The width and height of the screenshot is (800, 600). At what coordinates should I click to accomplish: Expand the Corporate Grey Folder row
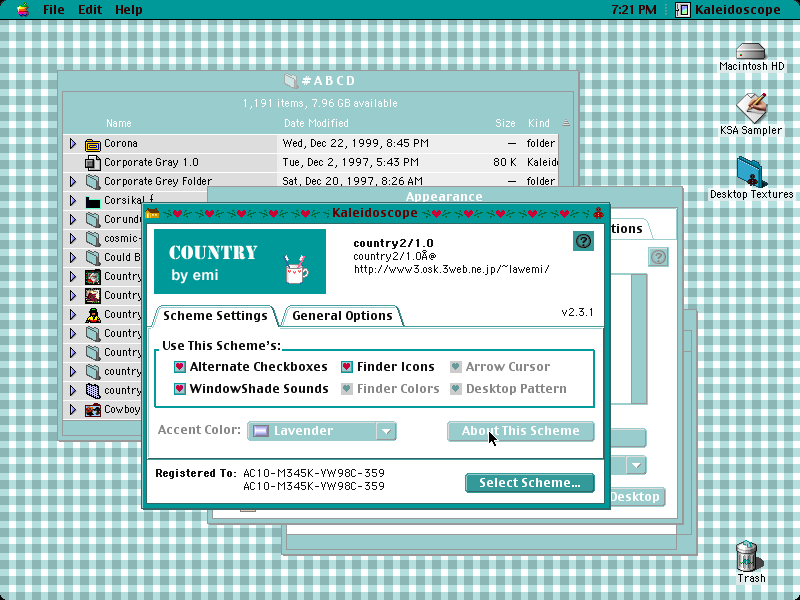pyautogui.click(x=73, y=182)
